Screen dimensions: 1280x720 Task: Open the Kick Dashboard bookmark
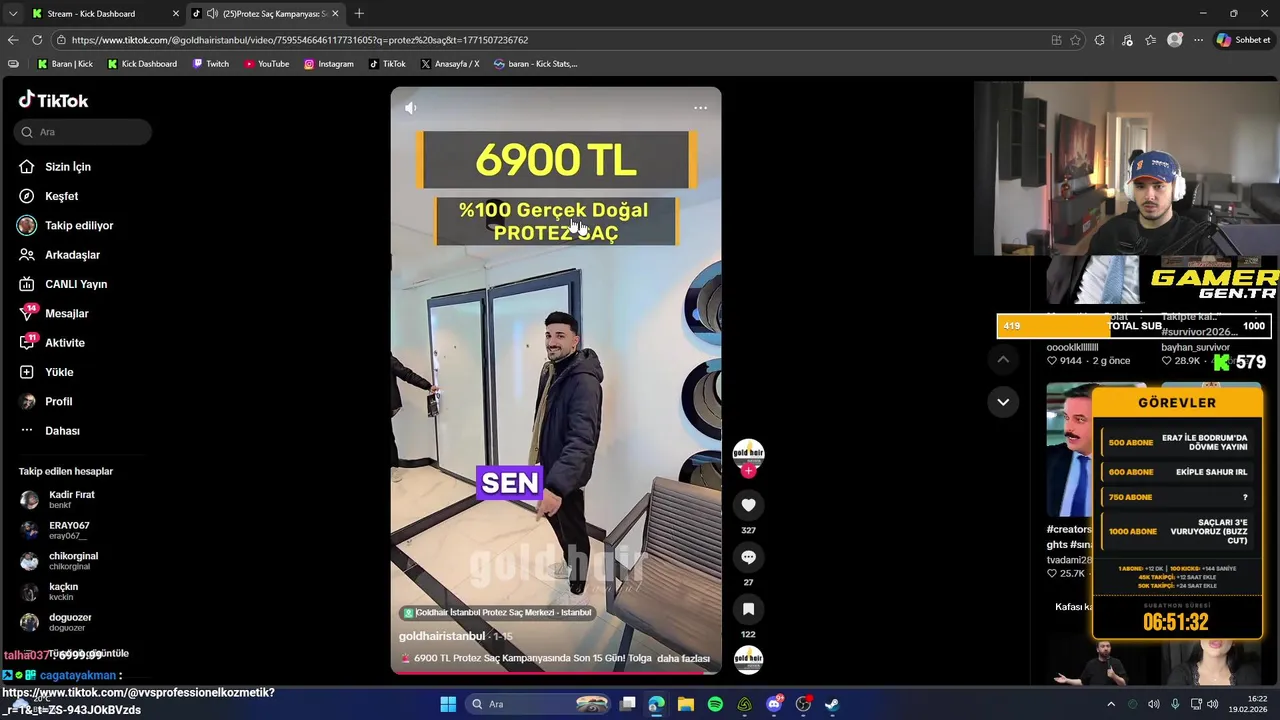coord(142,64)
